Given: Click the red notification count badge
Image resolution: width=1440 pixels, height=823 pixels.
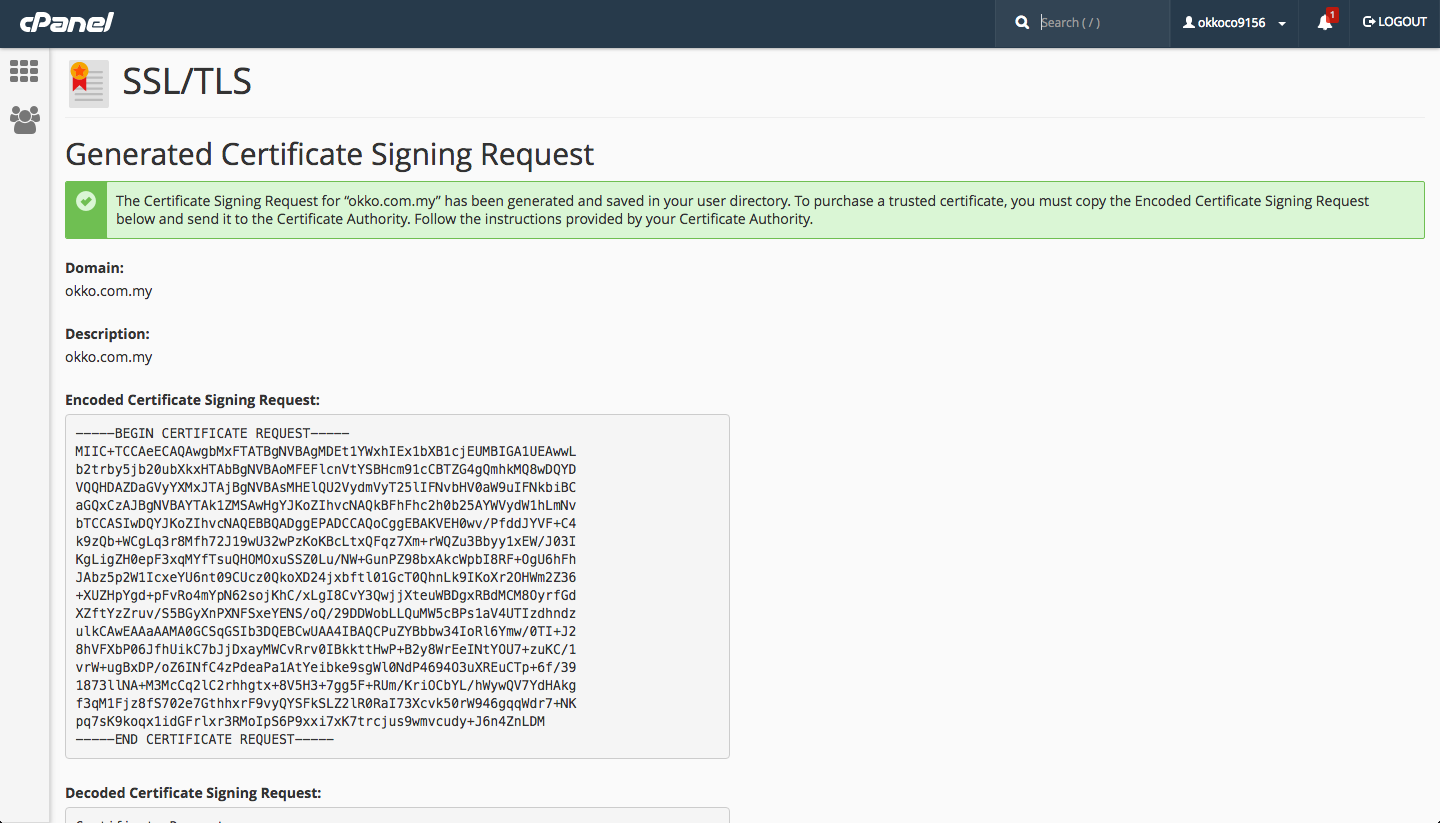Looking at the screenshot, I should tap(1332, 15).
